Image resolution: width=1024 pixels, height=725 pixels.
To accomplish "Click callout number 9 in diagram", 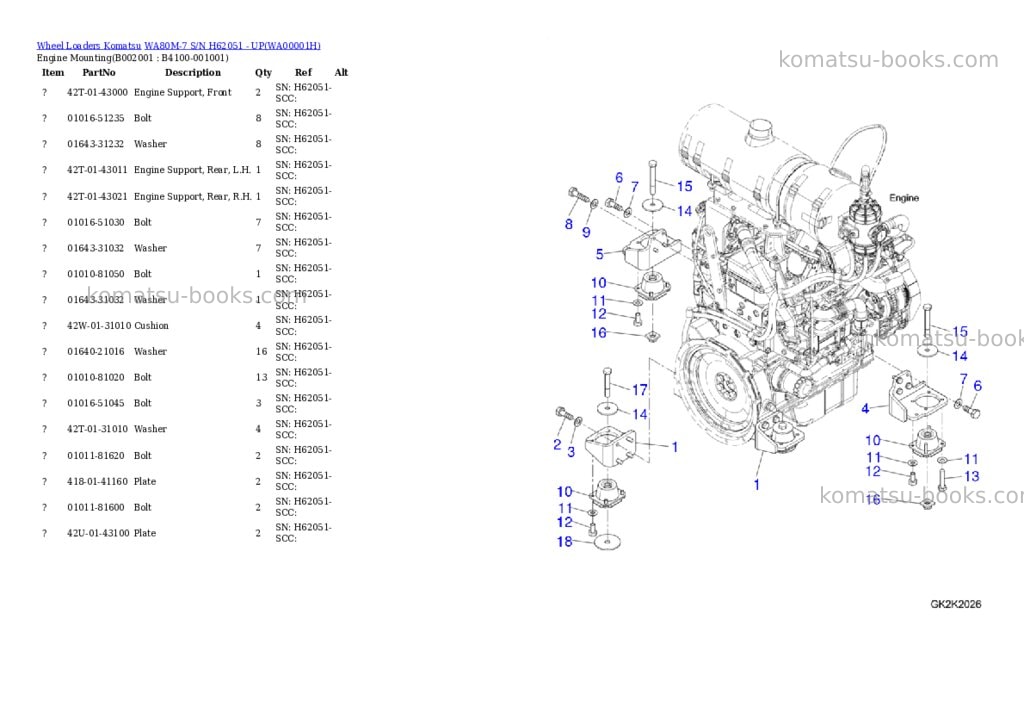I will click(586, 233).
